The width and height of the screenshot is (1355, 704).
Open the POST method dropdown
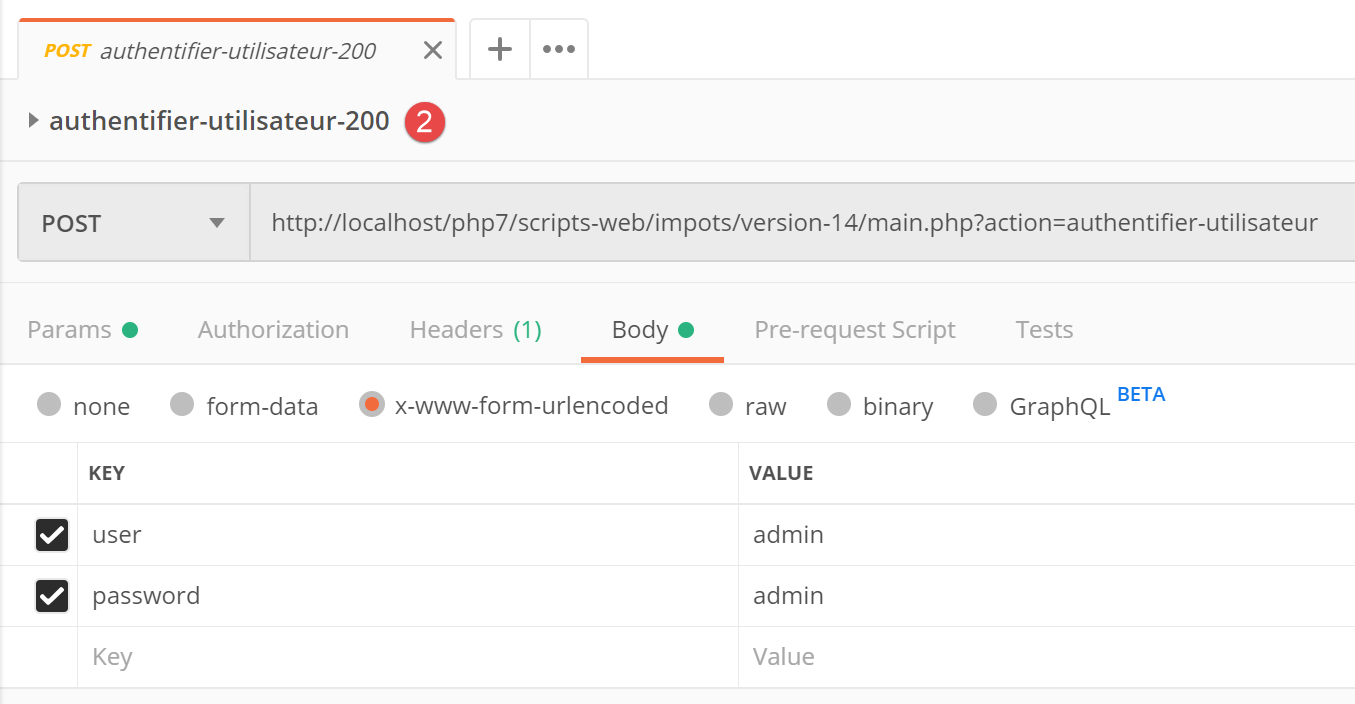pos(133,223)
